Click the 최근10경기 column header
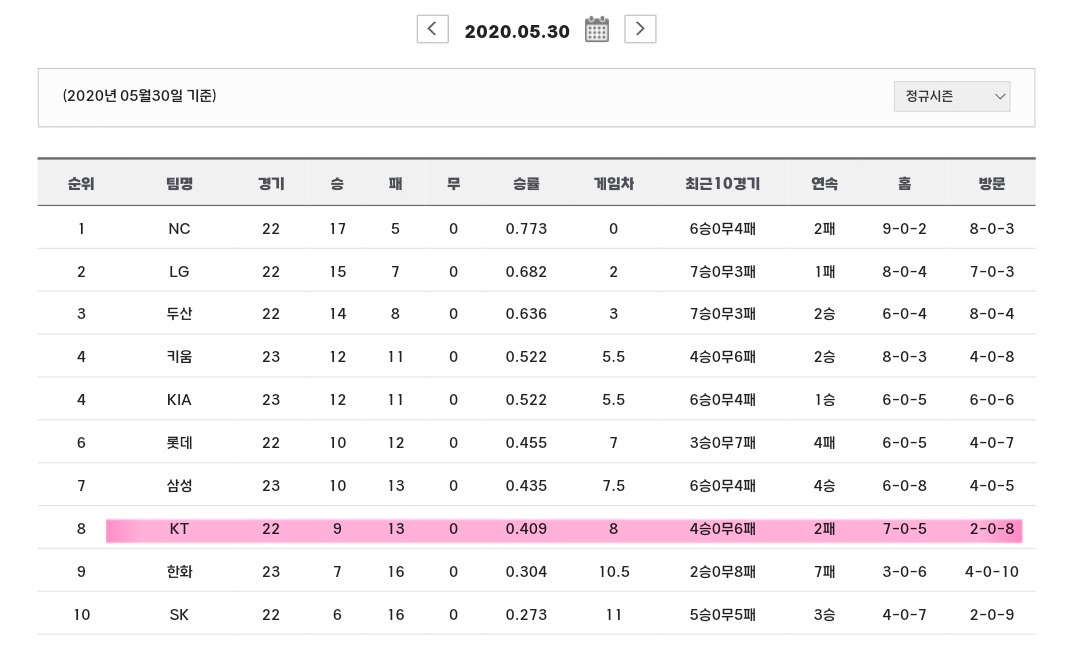Screen dimensions: 1080x650 pyautogui.click(x=723, y=184)
